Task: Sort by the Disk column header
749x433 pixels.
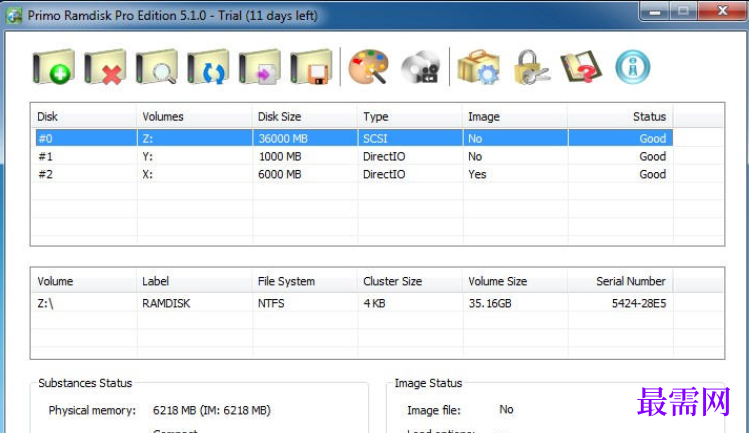Action: tap(84, 117)
